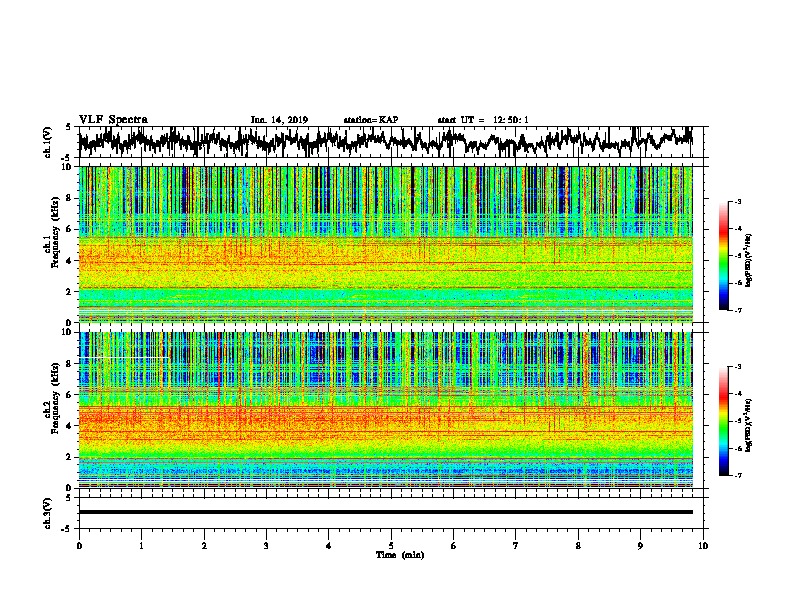Click the ch.1 "Frequency (kHz)" axis label
This screenshot has width=792, height=612.
coord(55,232)
